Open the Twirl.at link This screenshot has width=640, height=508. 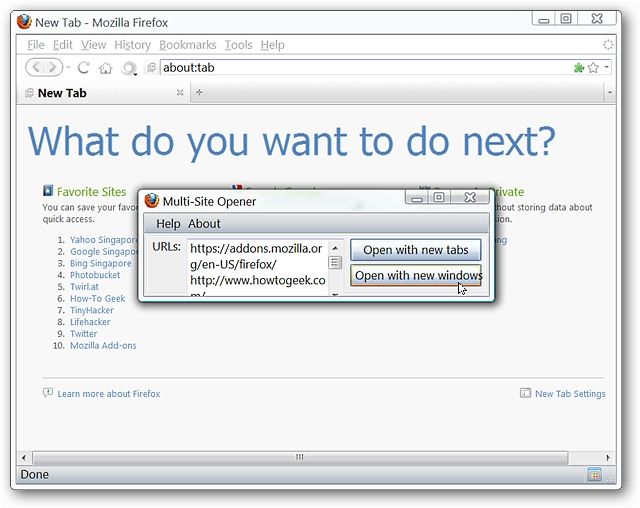[x=84, y=286]
